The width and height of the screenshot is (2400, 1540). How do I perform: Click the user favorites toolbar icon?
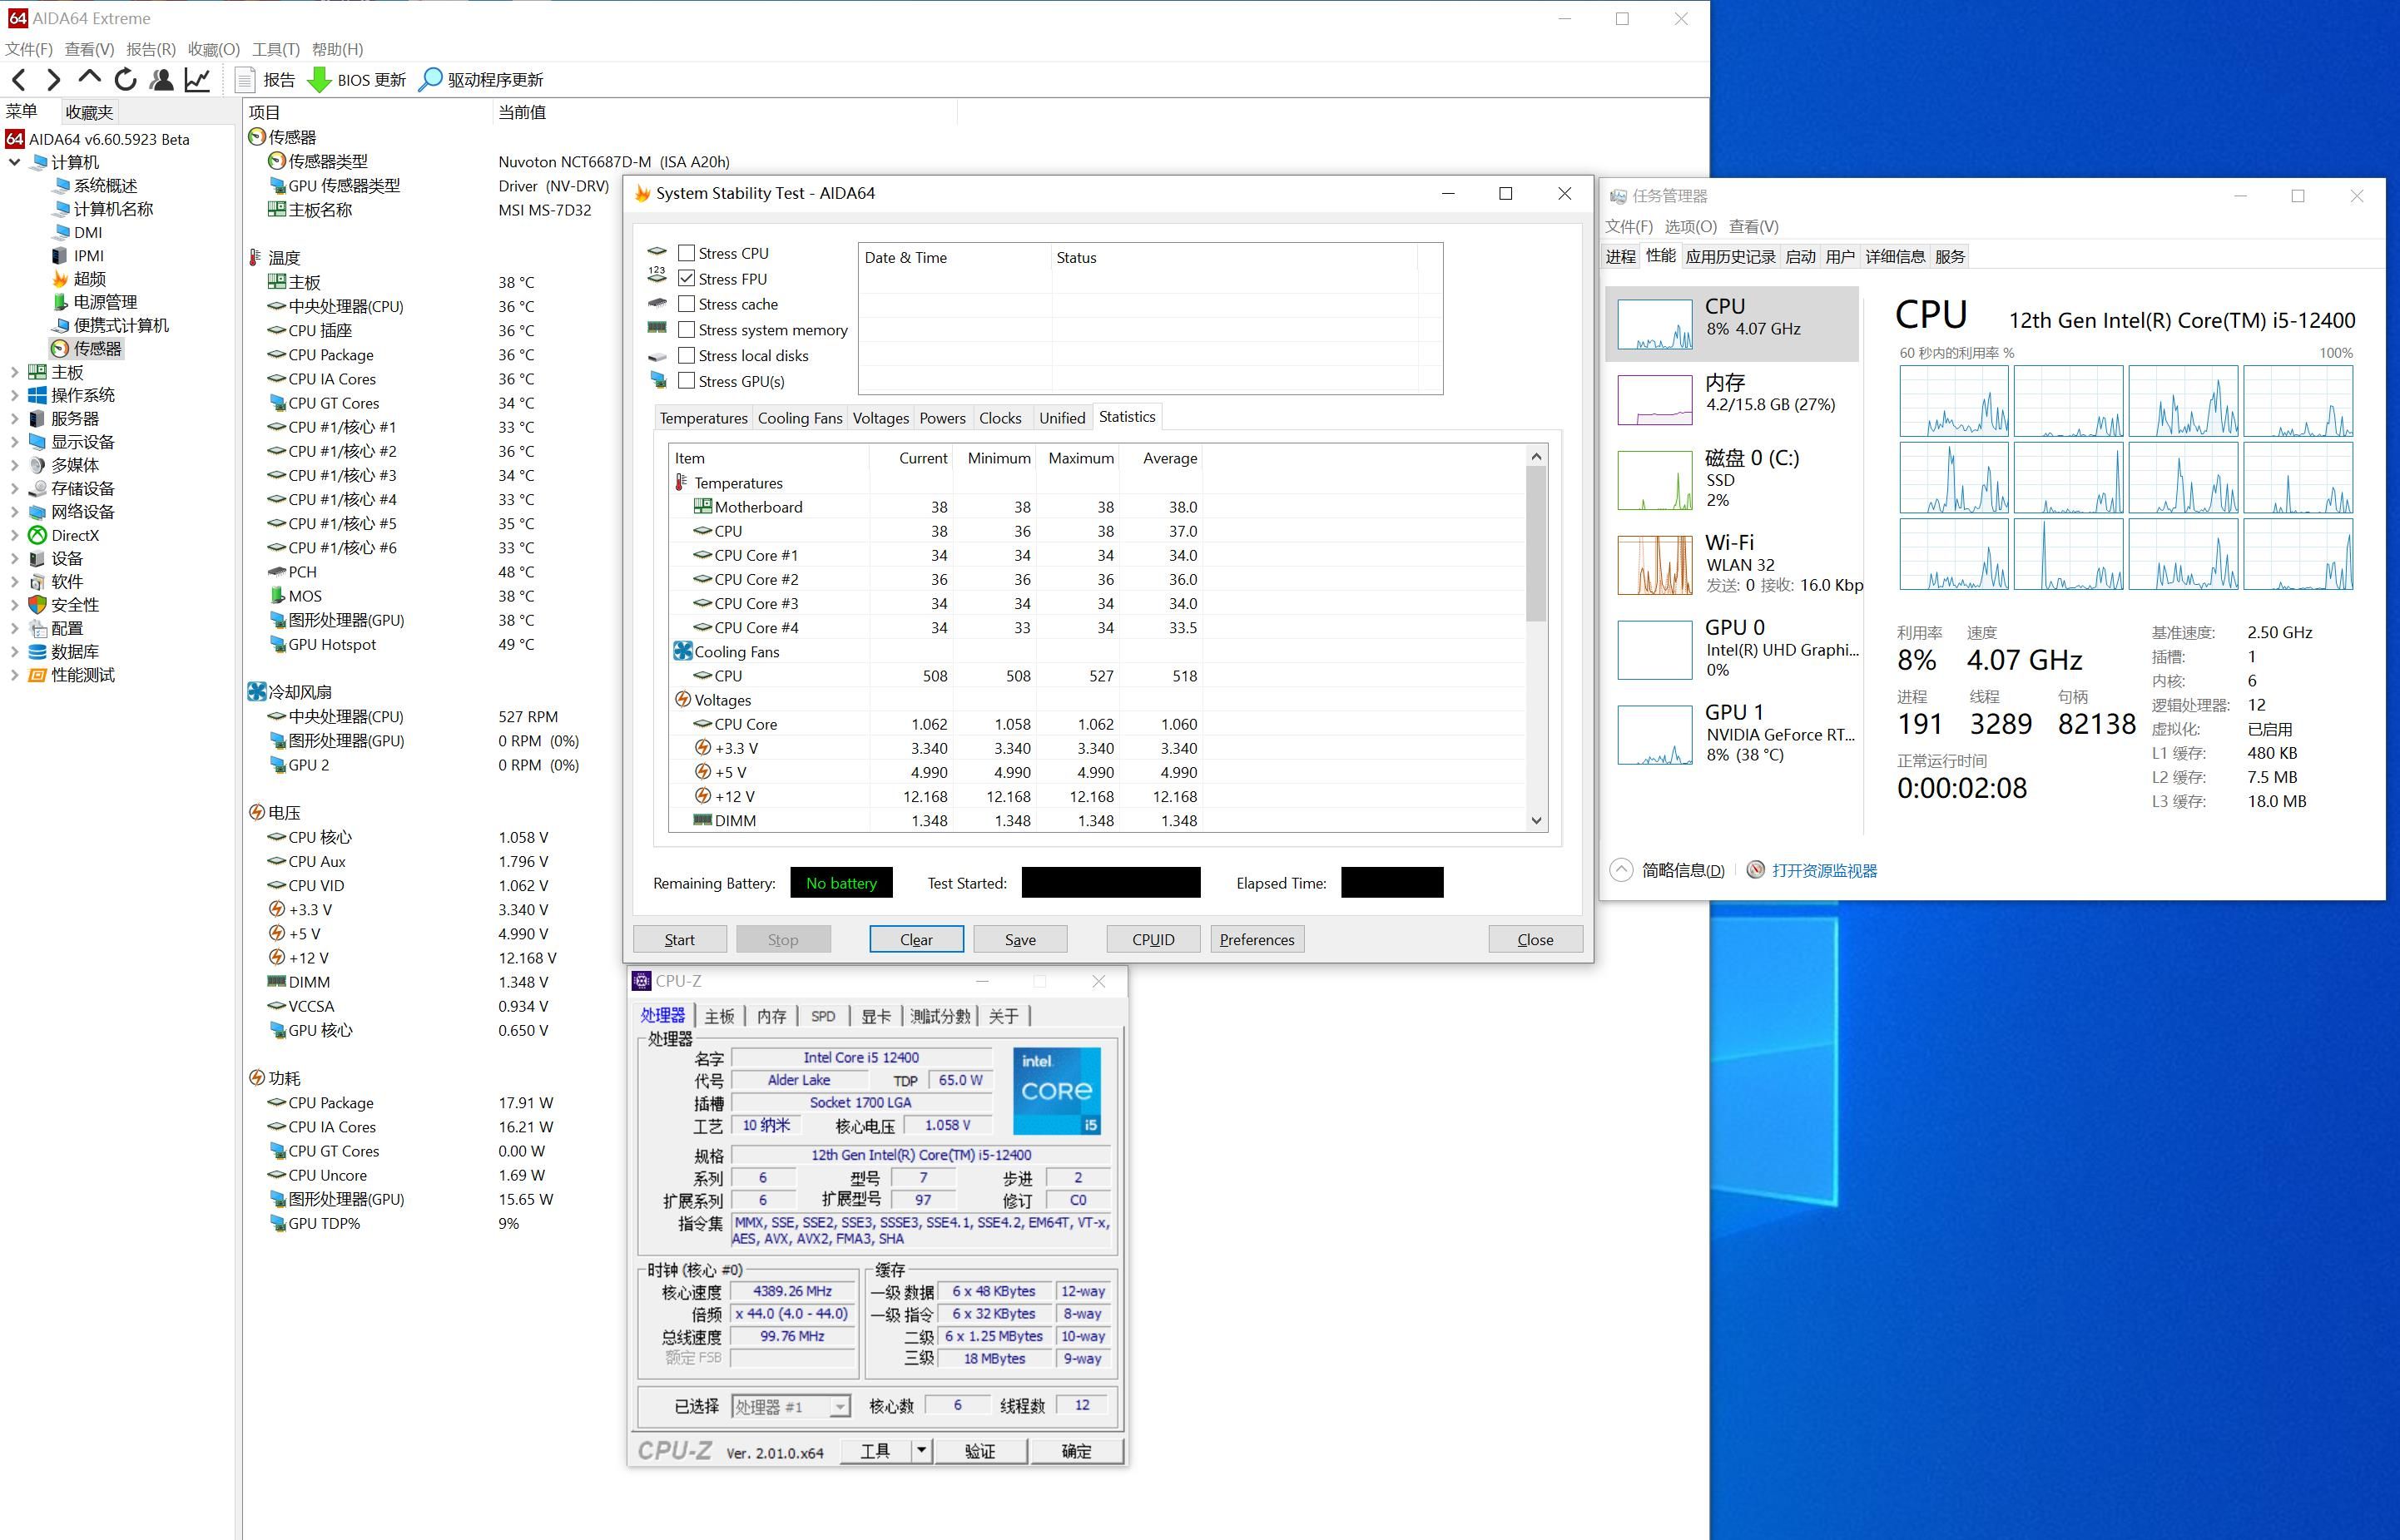click(x=161, y=80)
